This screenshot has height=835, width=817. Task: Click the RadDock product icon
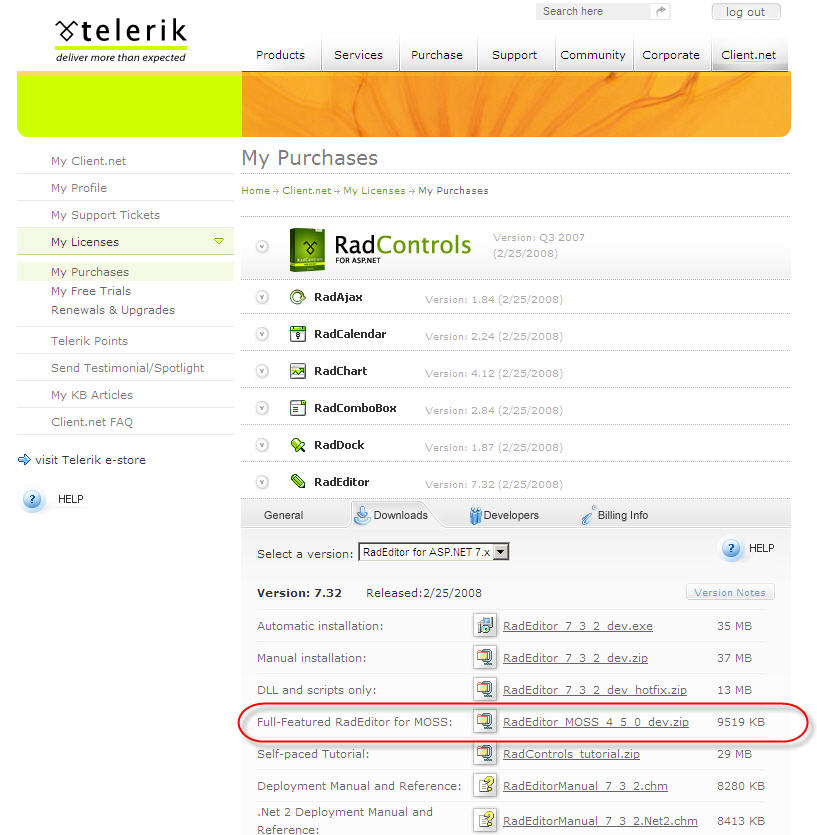click(298, 445)
